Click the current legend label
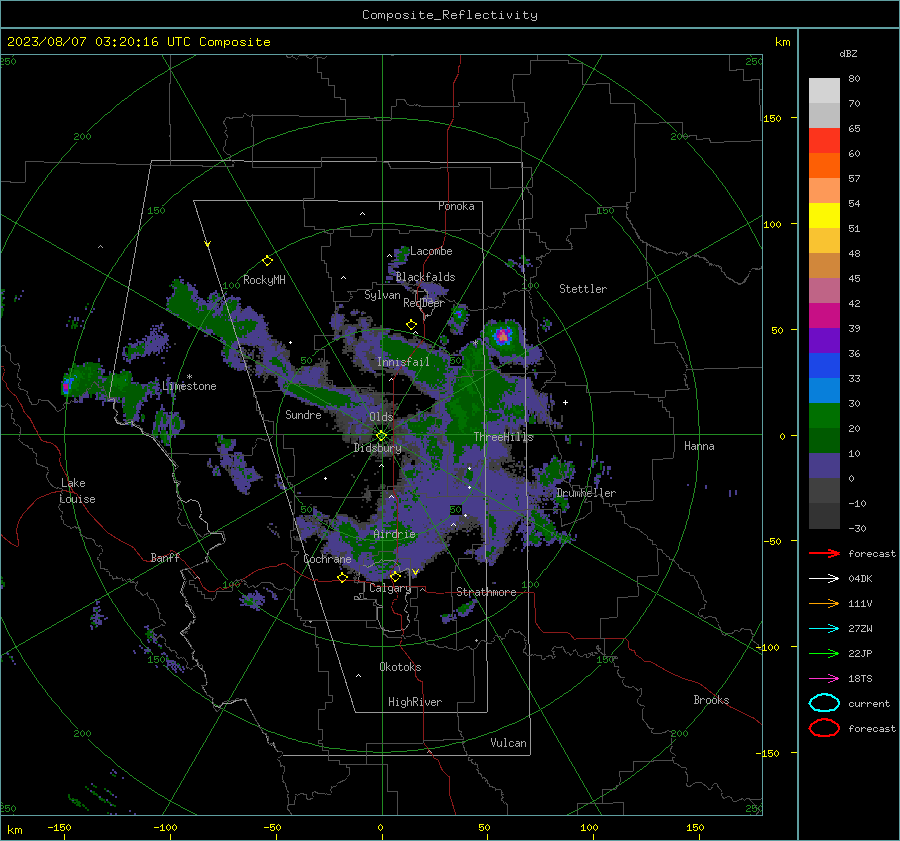Image resolution: width=900 pixels, height=841 pixels. tap(869, 703)
